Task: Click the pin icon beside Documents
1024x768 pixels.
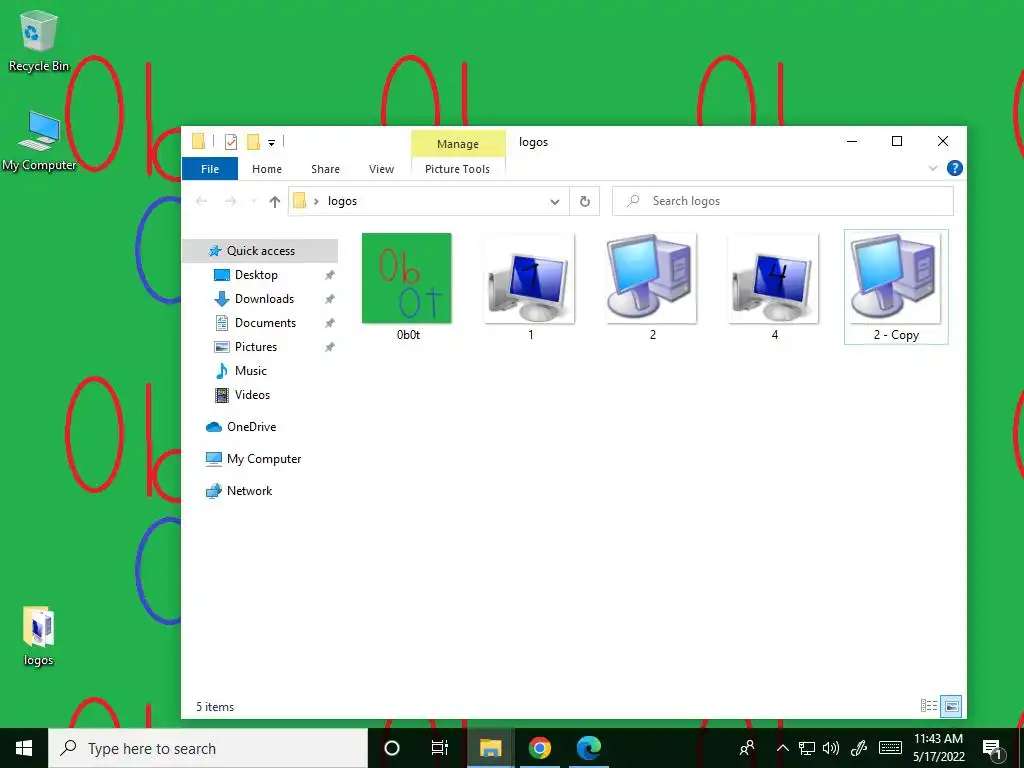Action: pyautogui.click(x=330, y=323)
